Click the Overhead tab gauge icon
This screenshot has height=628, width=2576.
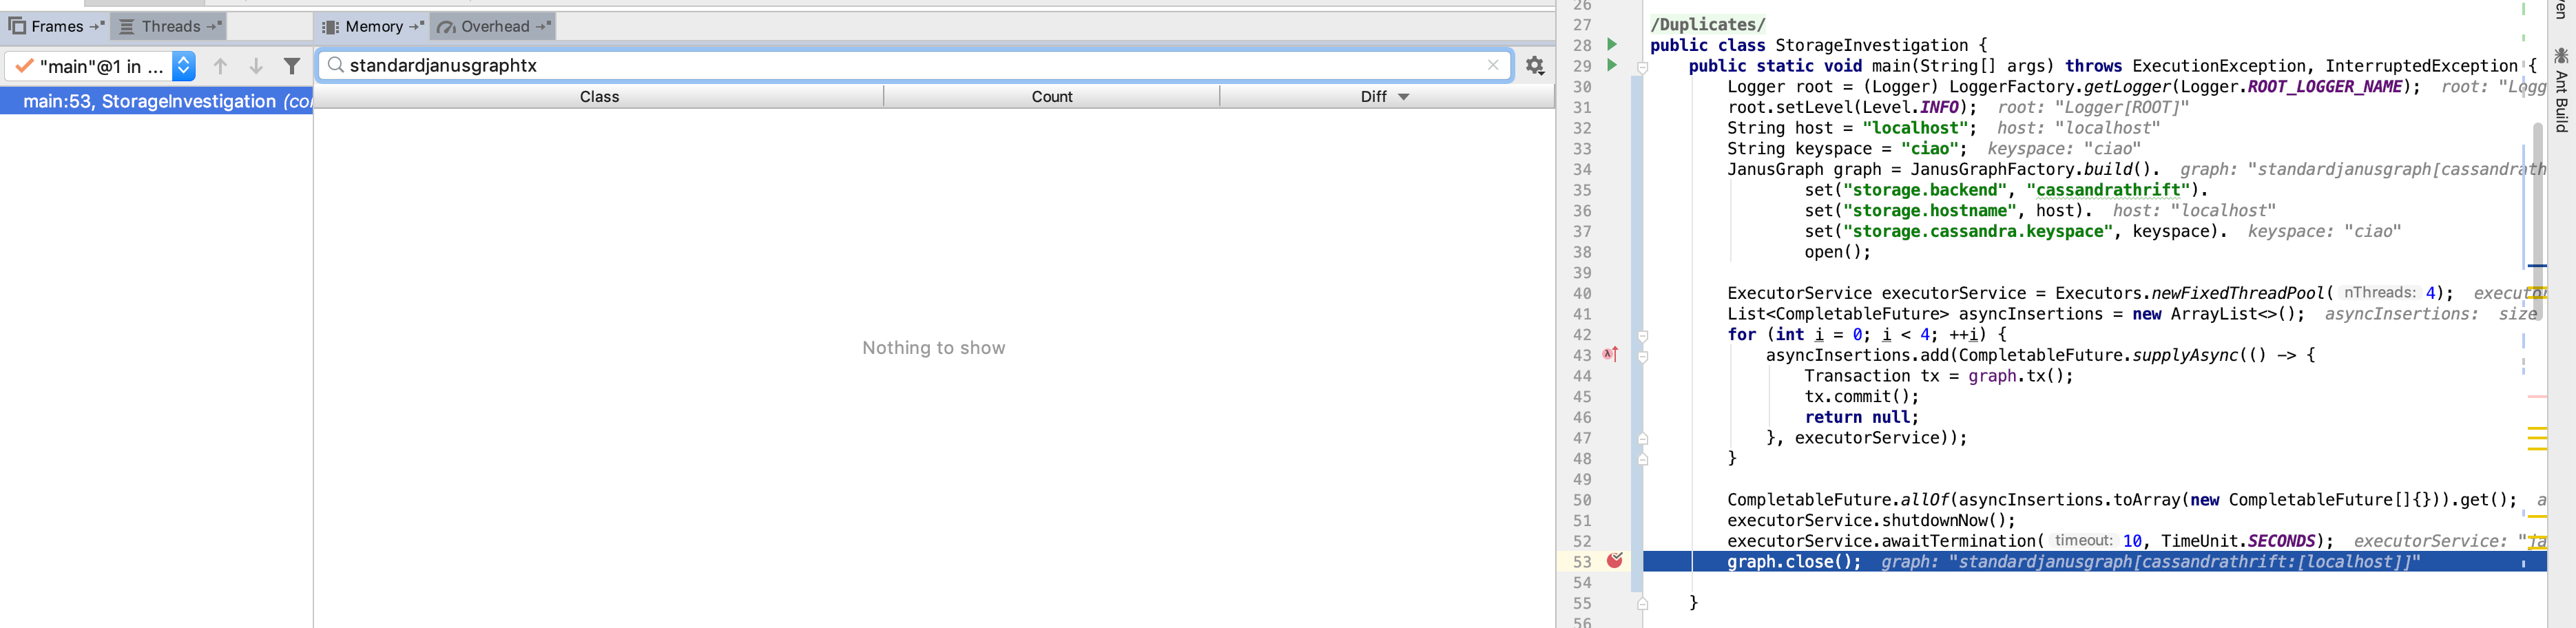[446, 27]
